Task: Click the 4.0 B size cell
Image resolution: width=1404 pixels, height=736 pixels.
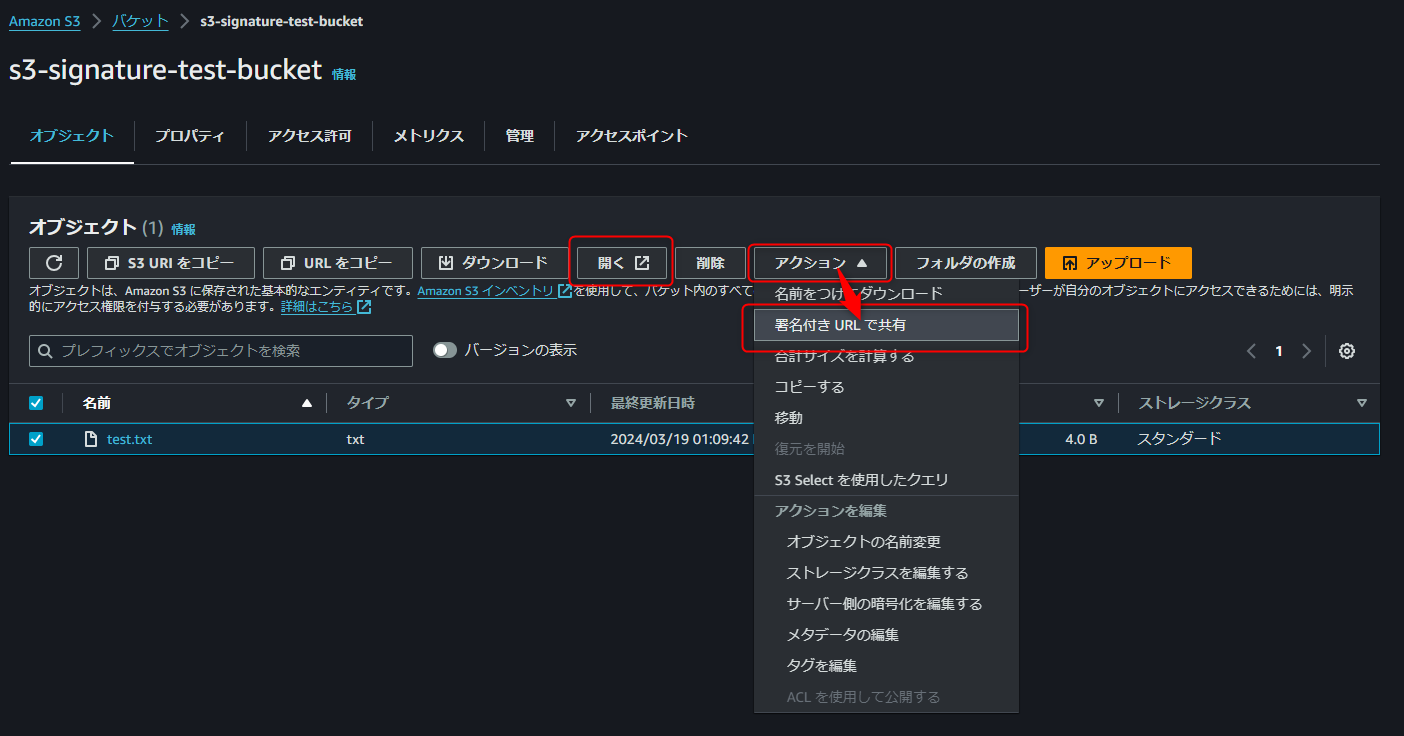Action: pos(1081,439)
